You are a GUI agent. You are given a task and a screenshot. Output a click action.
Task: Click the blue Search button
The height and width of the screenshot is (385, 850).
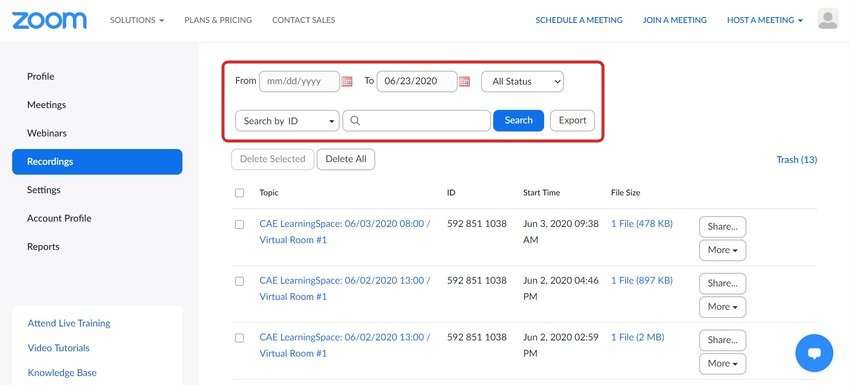coord(518,120)
